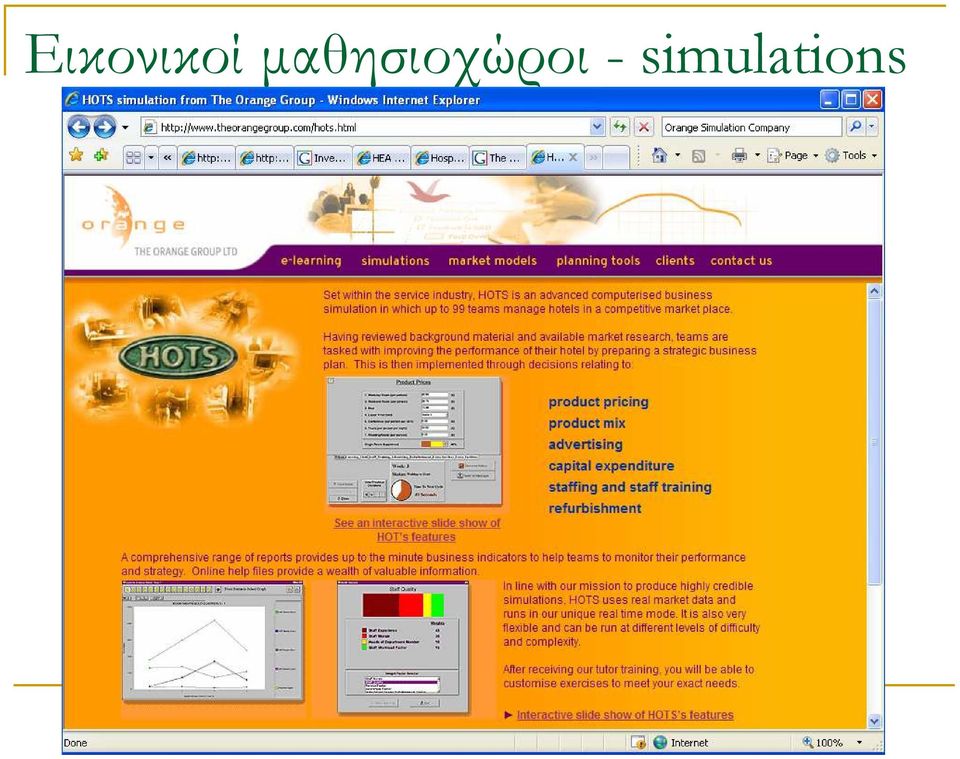Click 'refurbishment' text
This screenshot has width=960, height=759.
594,509
